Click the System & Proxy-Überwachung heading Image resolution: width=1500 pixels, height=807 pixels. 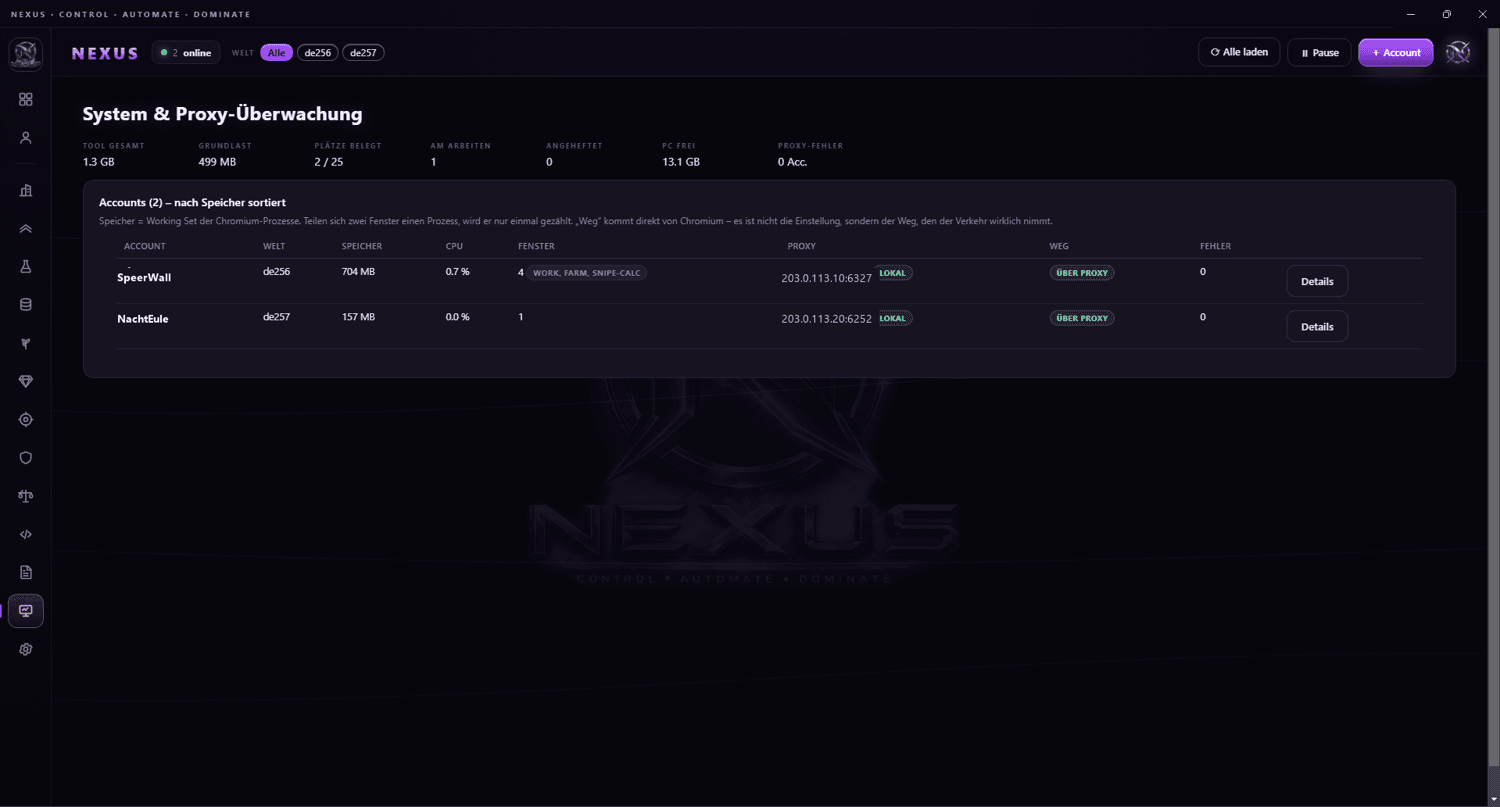[x=222, y=114]
